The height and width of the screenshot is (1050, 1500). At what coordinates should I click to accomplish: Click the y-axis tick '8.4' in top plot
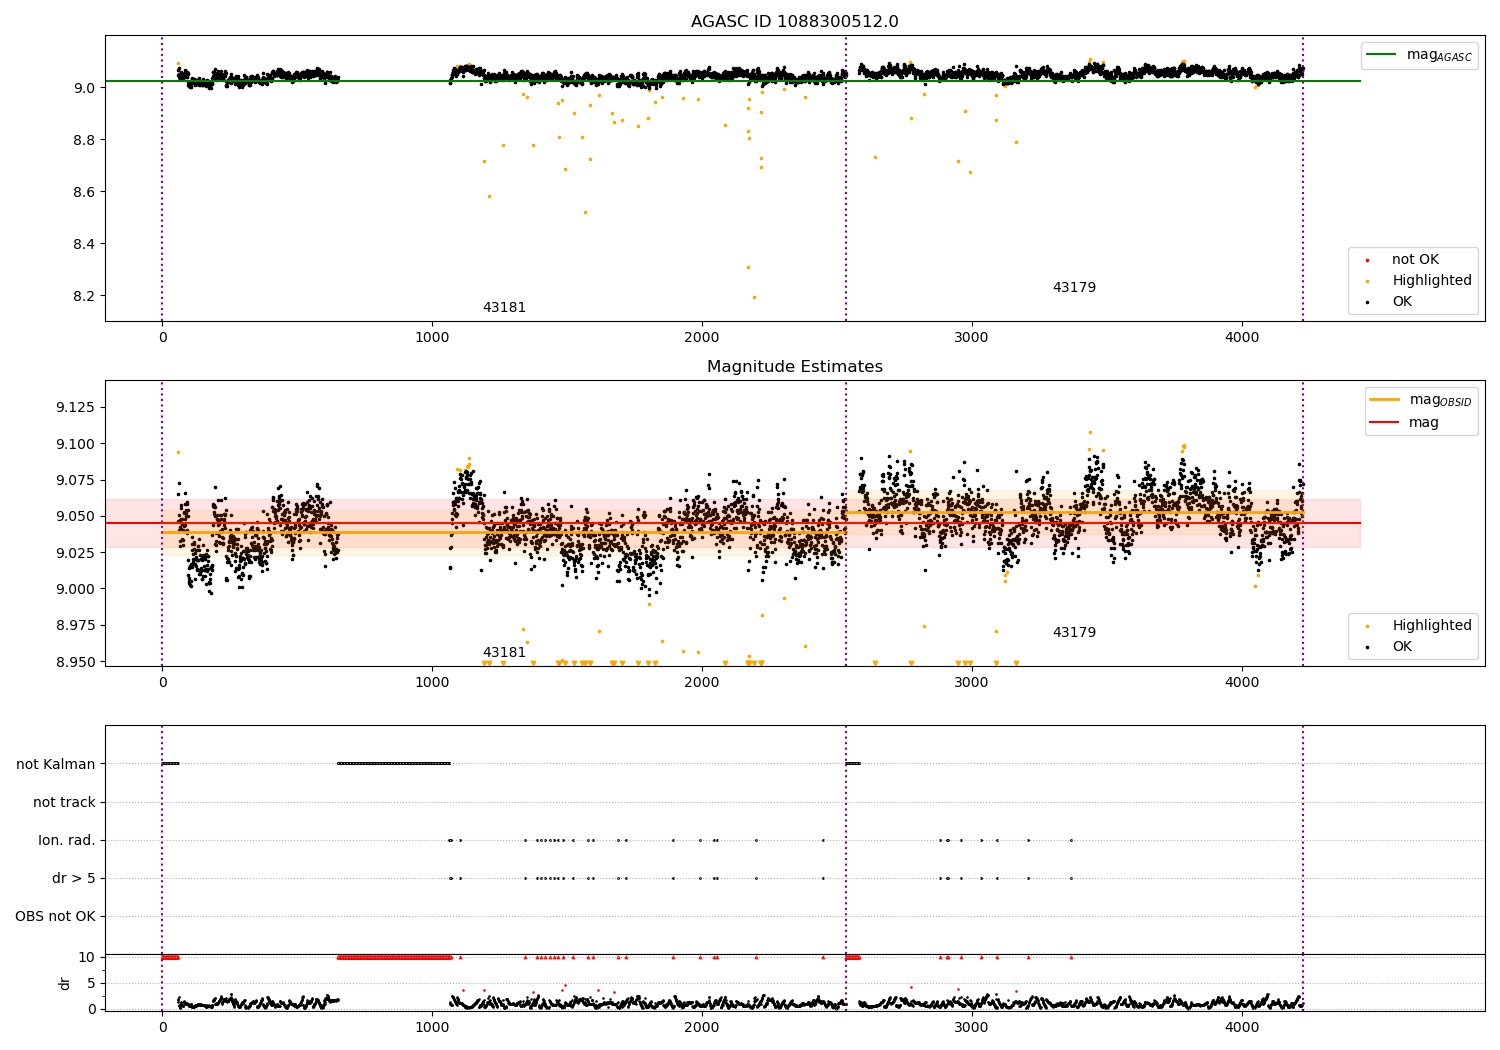pos(85,244)
